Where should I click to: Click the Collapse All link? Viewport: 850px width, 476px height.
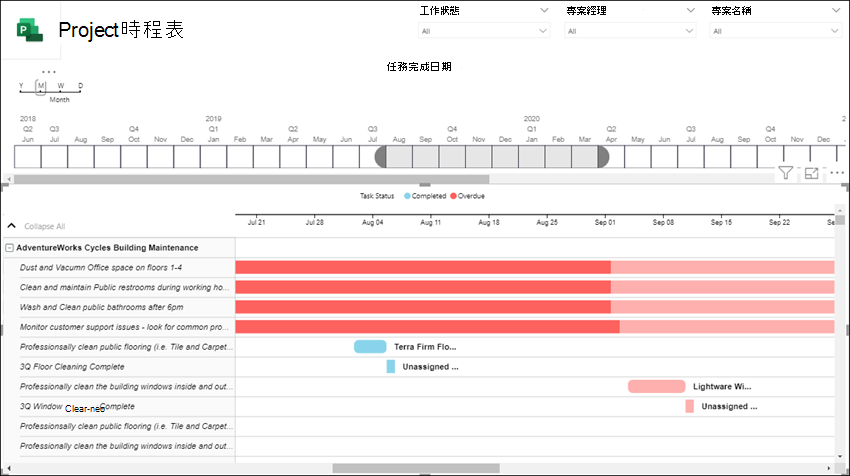tap(44, 226)
